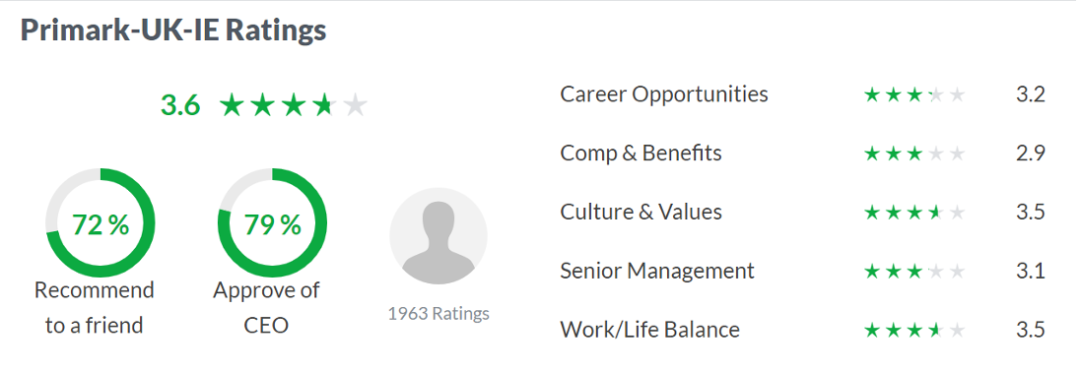This screenshot has height=372, width=1080.
Task: Click the Approve of CEO caption
Action: [x=266, y=307]
